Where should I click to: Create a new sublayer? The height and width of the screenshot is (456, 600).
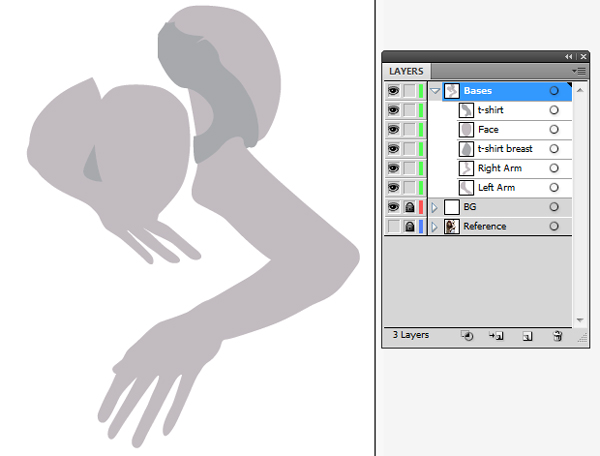point(496,336)
